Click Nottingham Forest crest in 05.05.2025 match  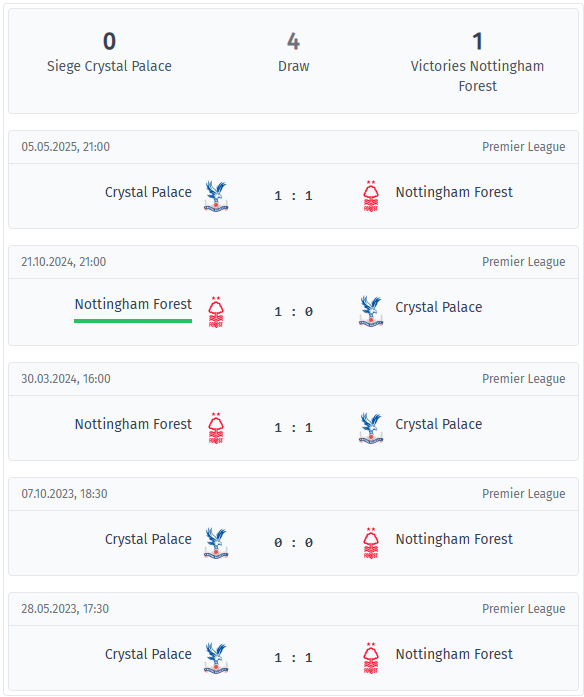[371, 196]
